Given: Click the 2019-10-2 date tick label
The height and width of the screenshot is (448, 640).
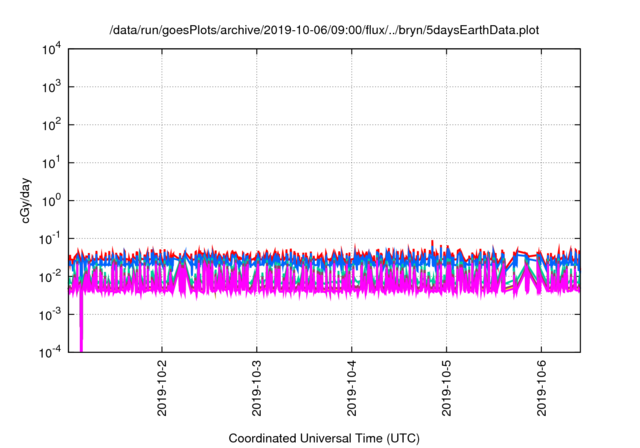Looking at the screenshot, I should click(162, 388).
